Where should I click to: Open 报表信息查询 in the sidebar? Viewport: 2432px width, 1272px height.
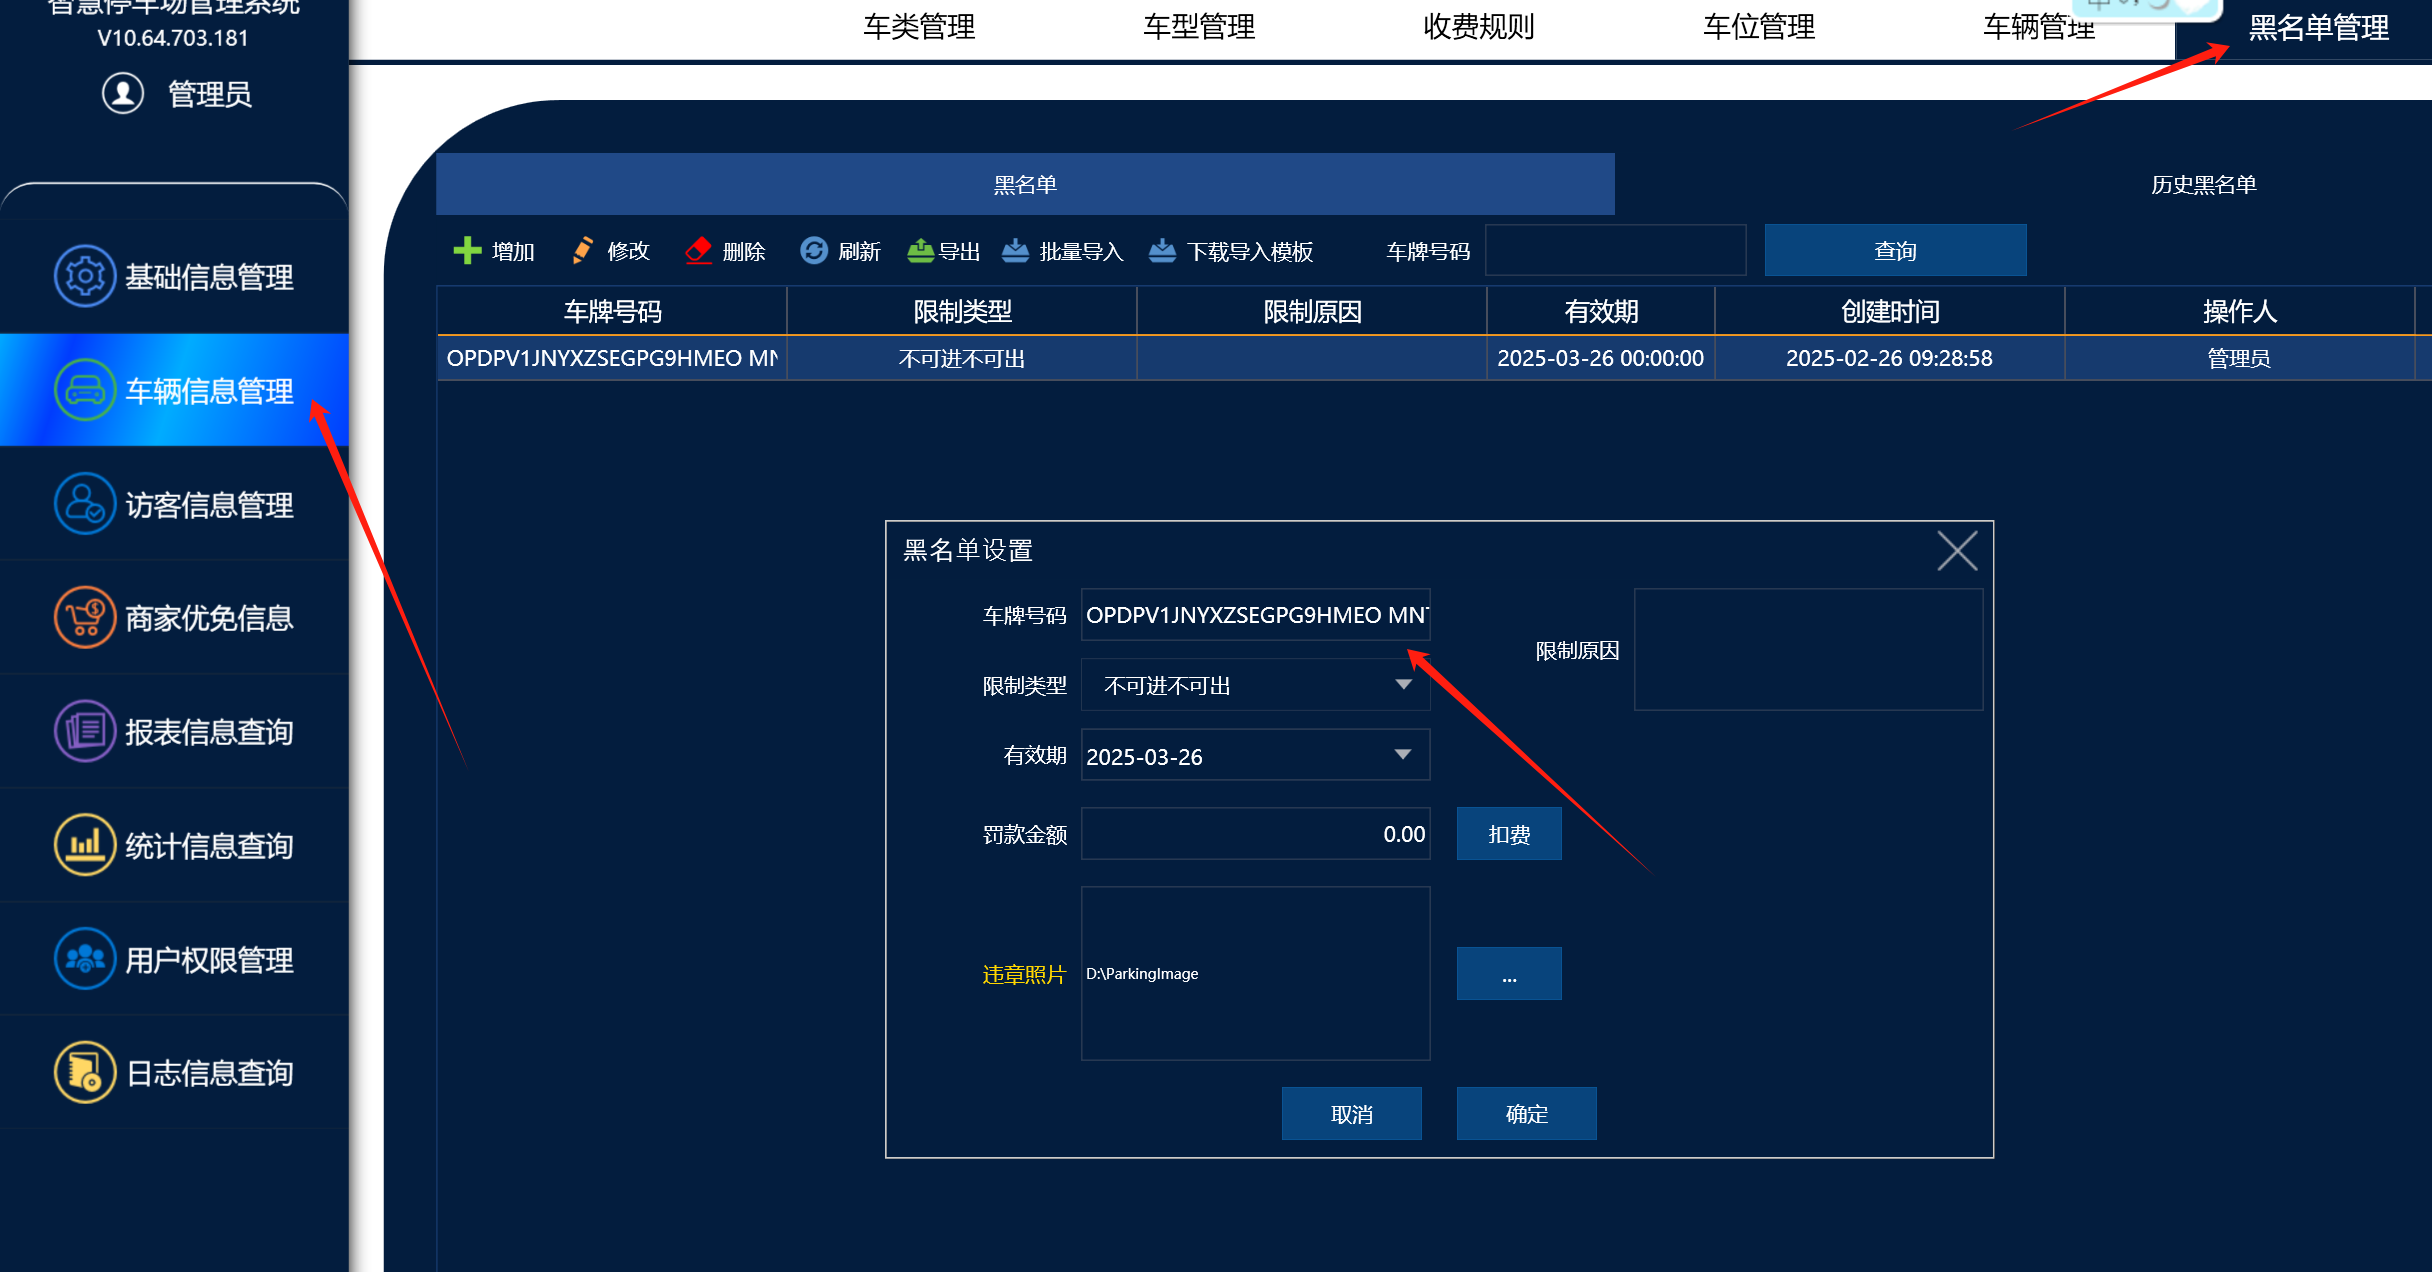174,731
